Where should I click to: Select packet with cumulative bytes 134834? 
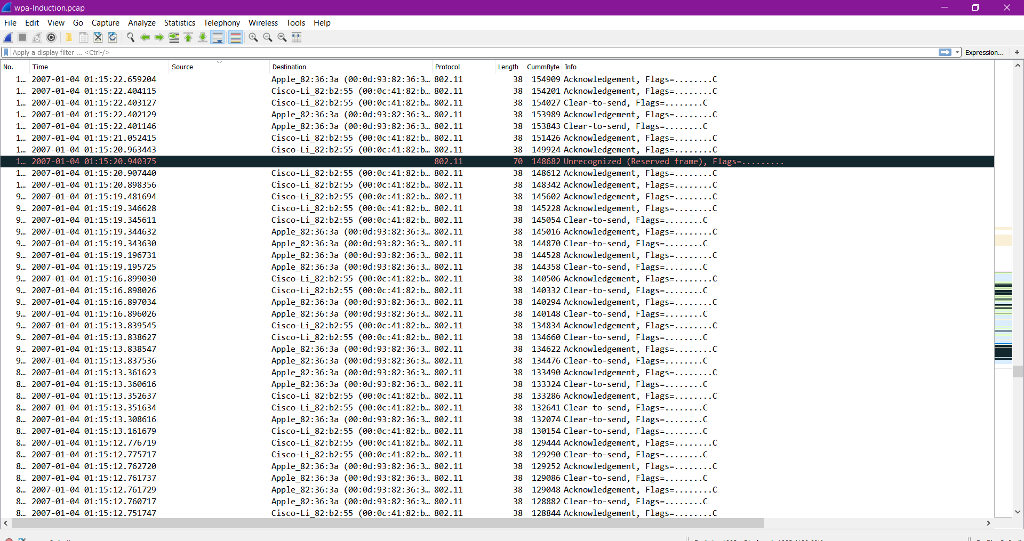point(498,325)
